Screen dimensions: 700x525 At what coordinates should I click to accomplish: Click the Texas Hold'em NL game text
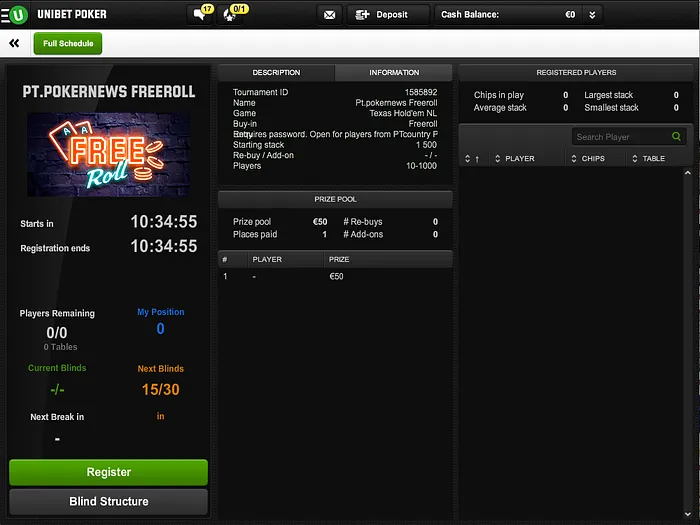(x=403, y=113)
